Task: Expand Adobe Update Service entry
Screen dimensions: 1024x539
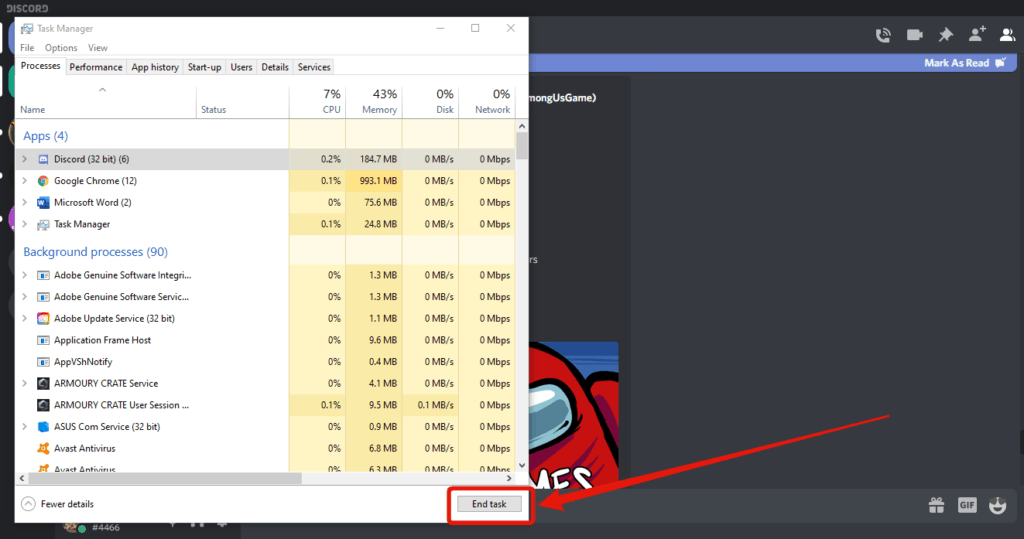Action: [25, 318]
